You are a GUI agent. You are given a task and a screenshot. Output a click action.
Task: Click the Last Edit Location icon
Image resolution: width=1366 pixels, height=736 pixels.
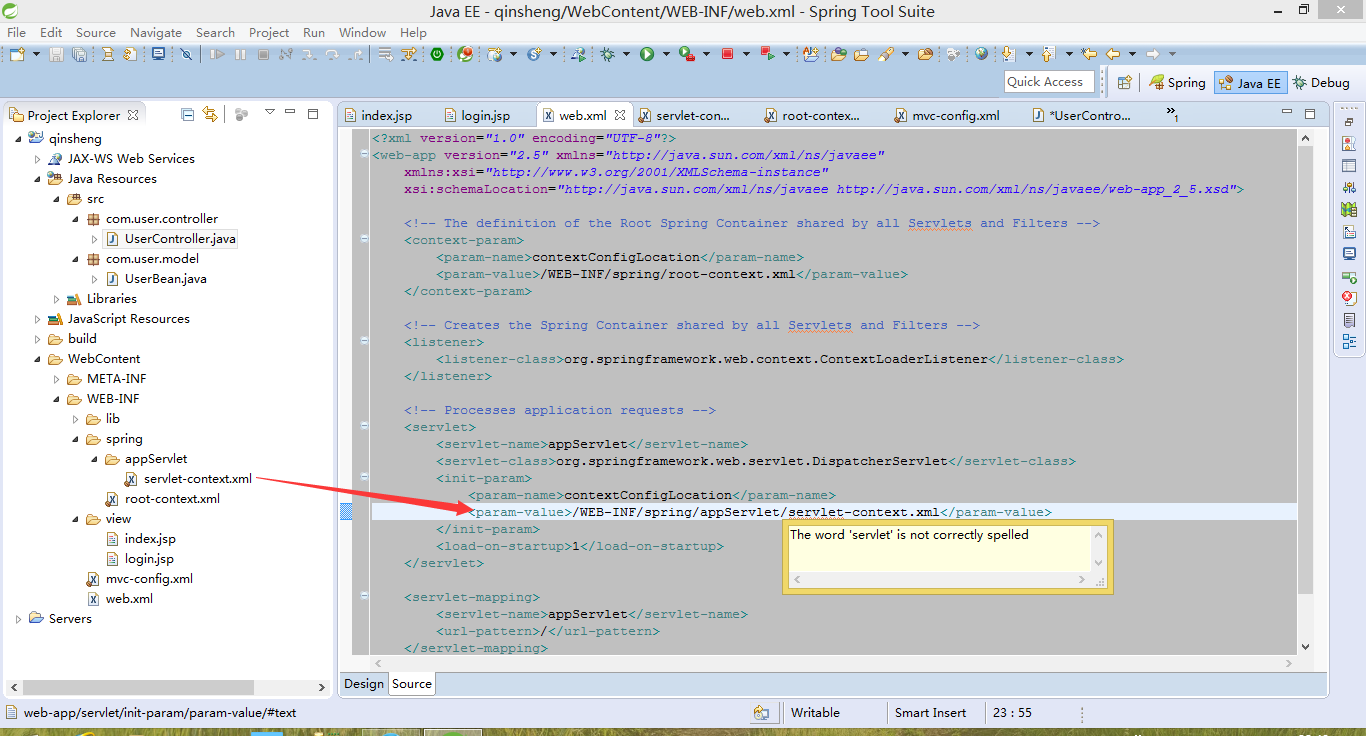tap(1089, 54)
